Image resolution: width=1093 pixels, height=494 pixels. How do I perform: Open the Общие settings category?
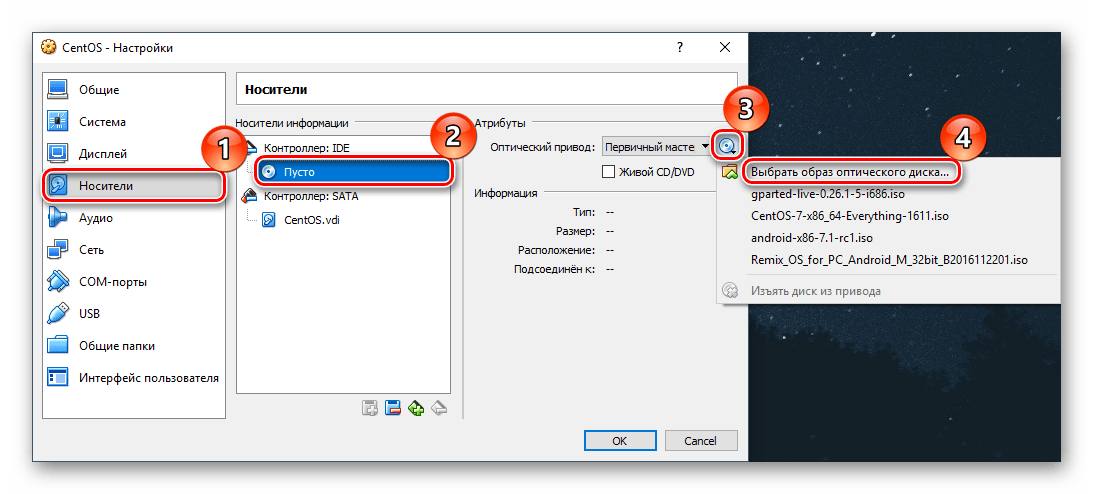pos(134,90)
